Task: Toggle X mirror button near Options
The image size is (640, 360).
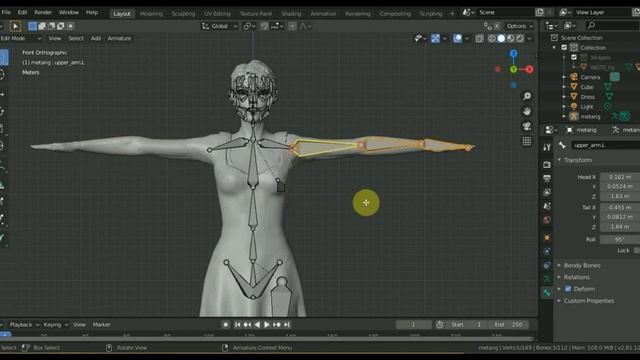Action: pos(497,26)
